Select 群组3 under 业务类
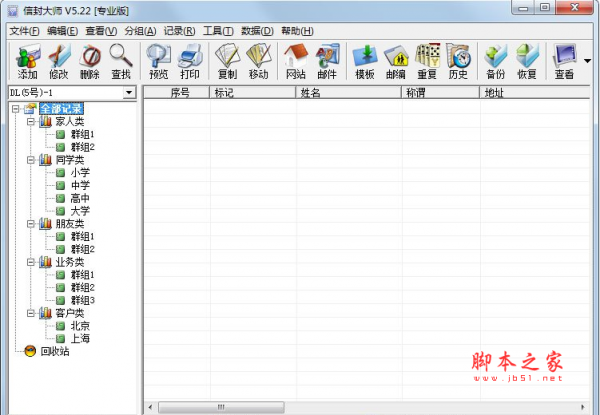This screenshot has width=600, height=415. pyautogui.click(x=82, y=300)
